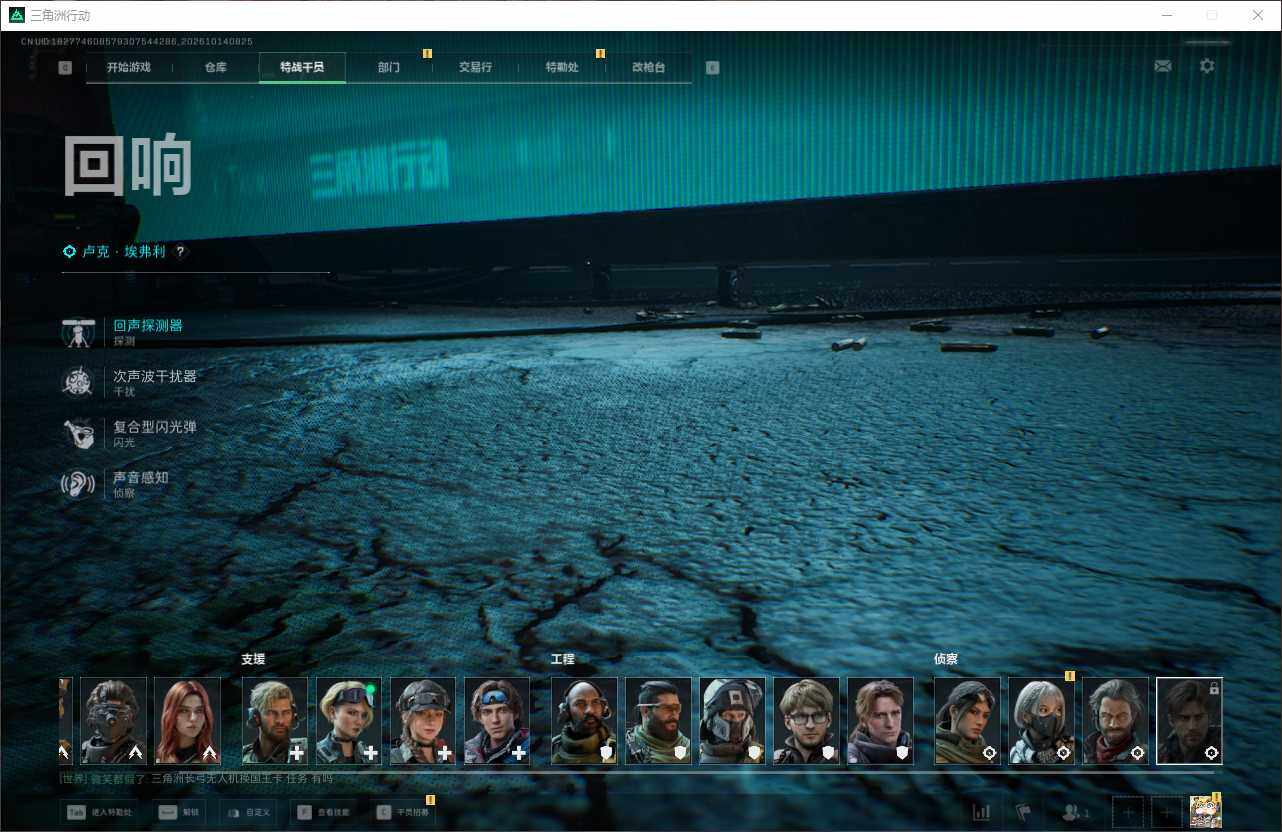Click the Q key icon left of tabs

65,68
